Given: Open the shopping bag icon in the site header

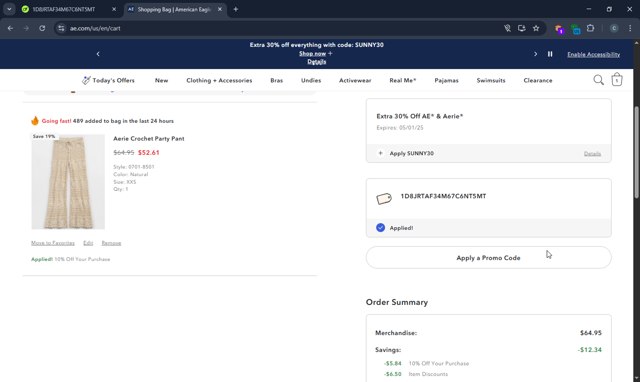Looking at the screenshot, I should pos(617,80).
